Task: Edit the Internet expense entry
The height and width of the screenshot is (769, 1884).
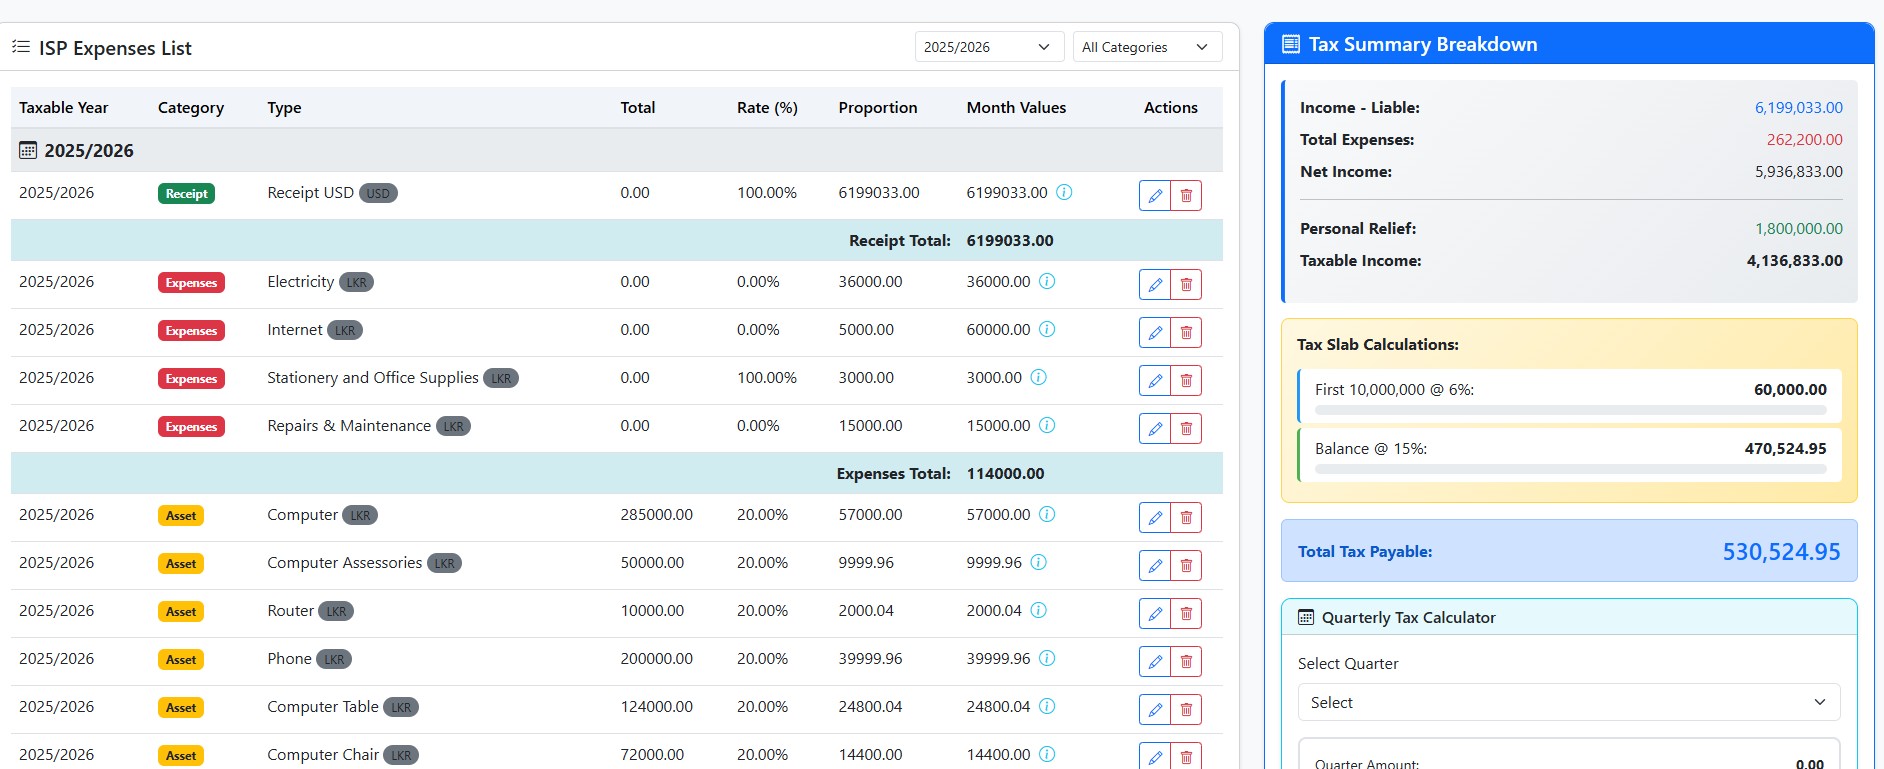Action: click(x=1154, y=333)
